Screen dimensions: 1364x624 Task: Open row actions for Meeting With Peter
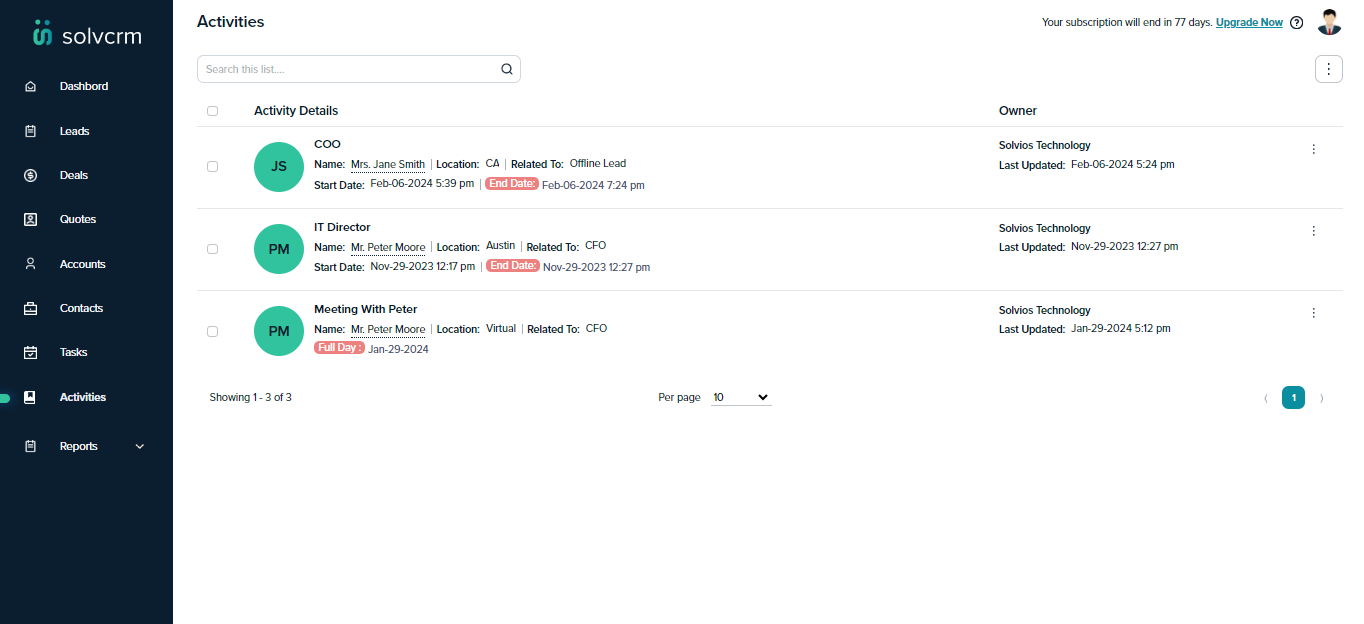[1314, 313]
